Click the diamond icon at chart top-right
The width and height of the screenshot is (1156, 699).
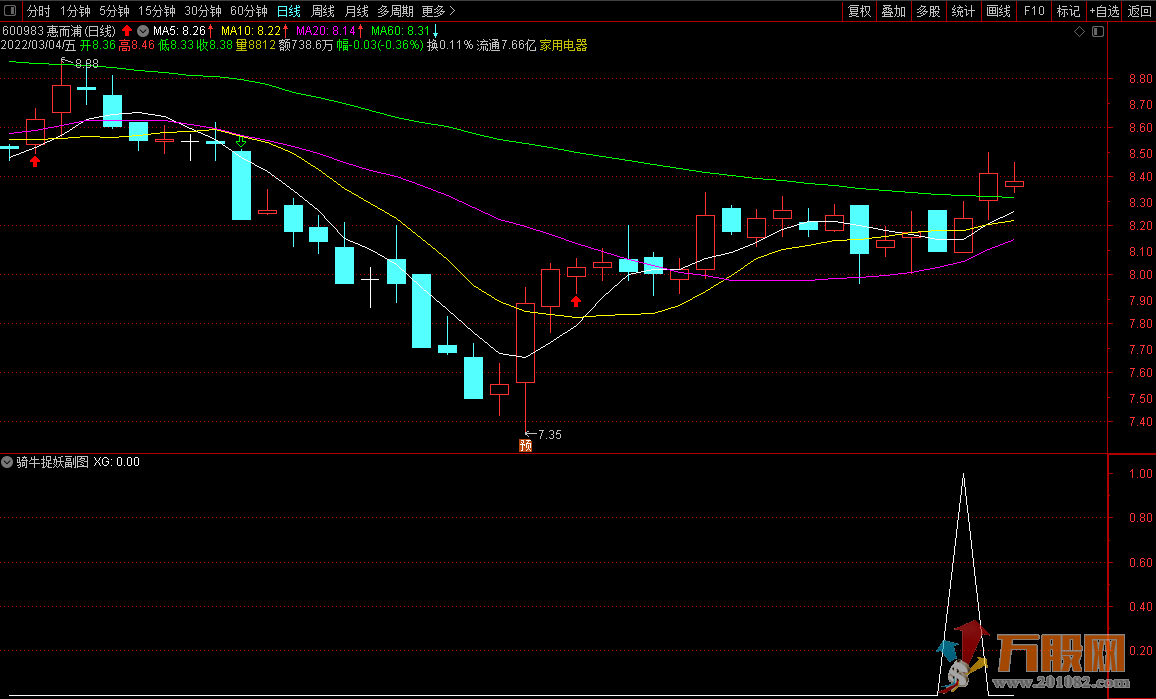(x=1079, y=32)
